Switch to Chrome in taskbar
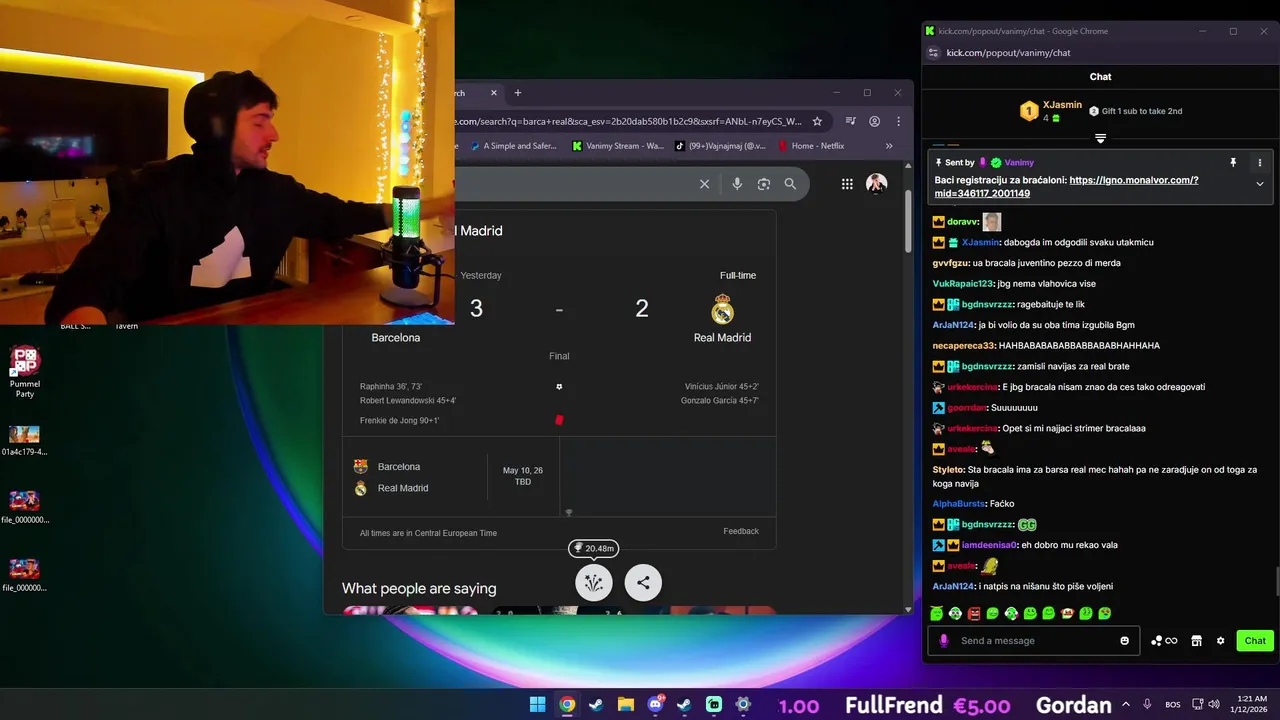This screenshot has width=1280, height=720. tap(567, 704)
